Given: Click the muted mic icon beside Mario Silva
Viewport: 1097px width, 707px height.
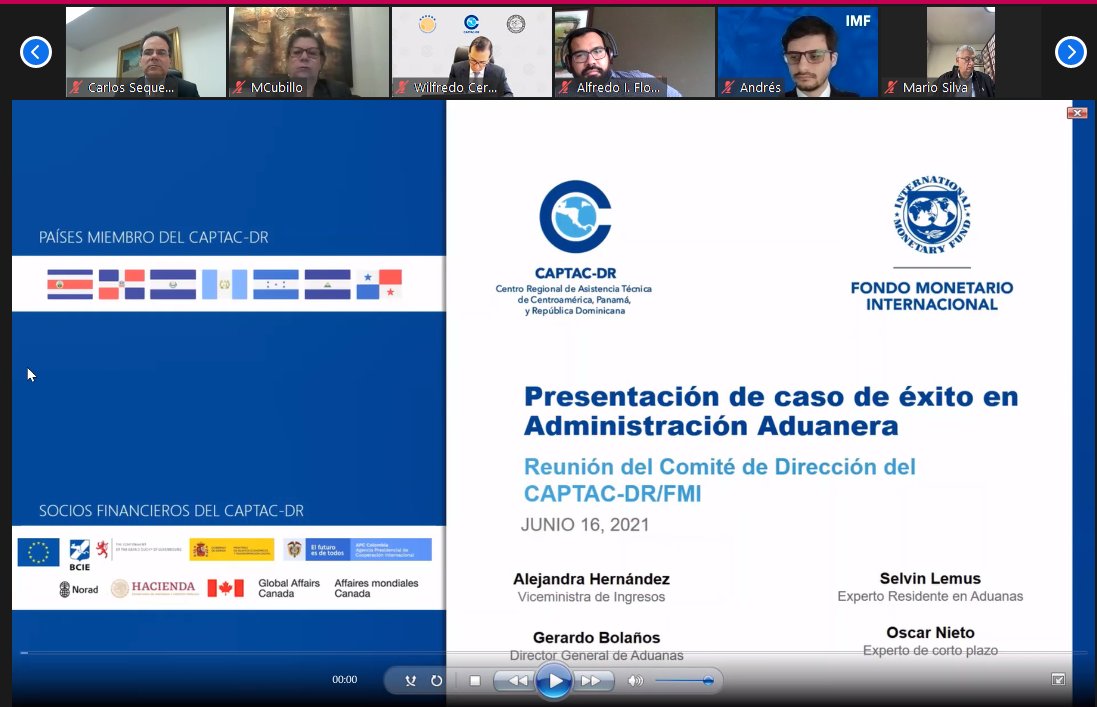Looking at the screenshot, I should [891, 87].
